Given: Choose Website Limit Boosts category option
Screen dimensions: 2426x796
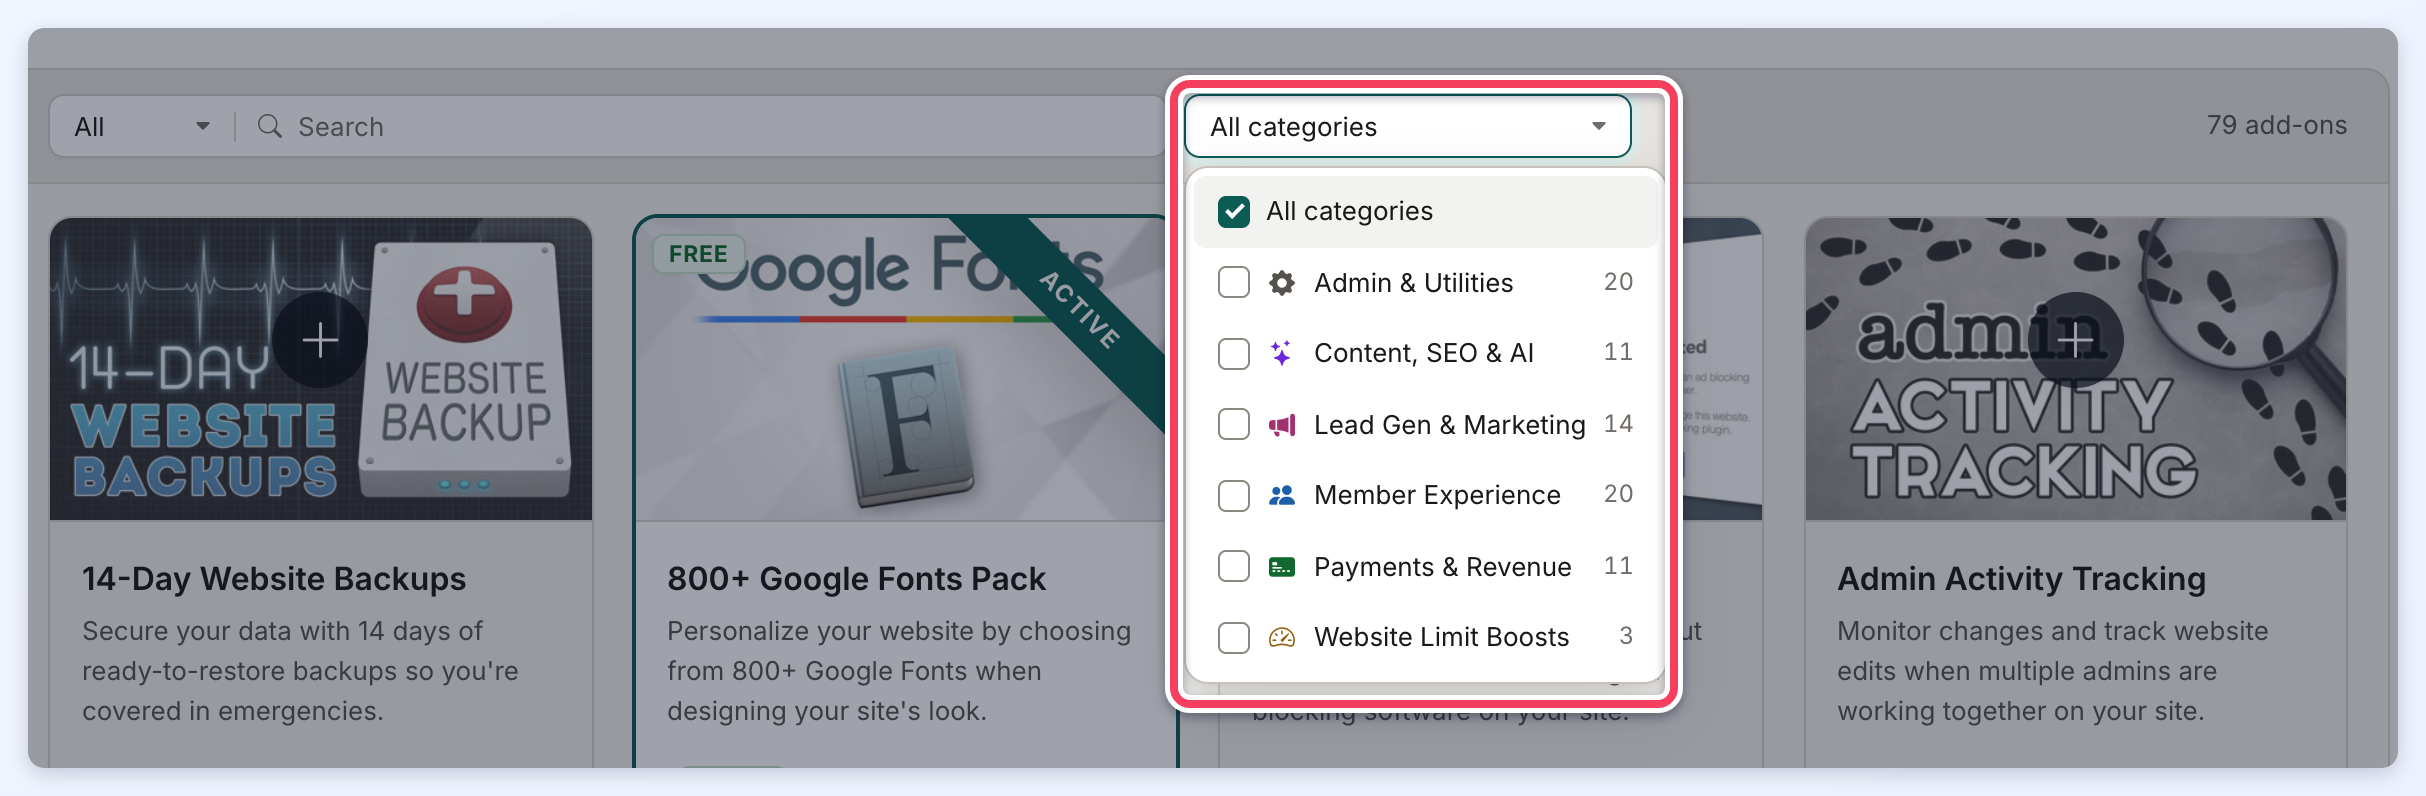Looking at the screenshot, I should pyautogui.click(x=1425, y=637).
